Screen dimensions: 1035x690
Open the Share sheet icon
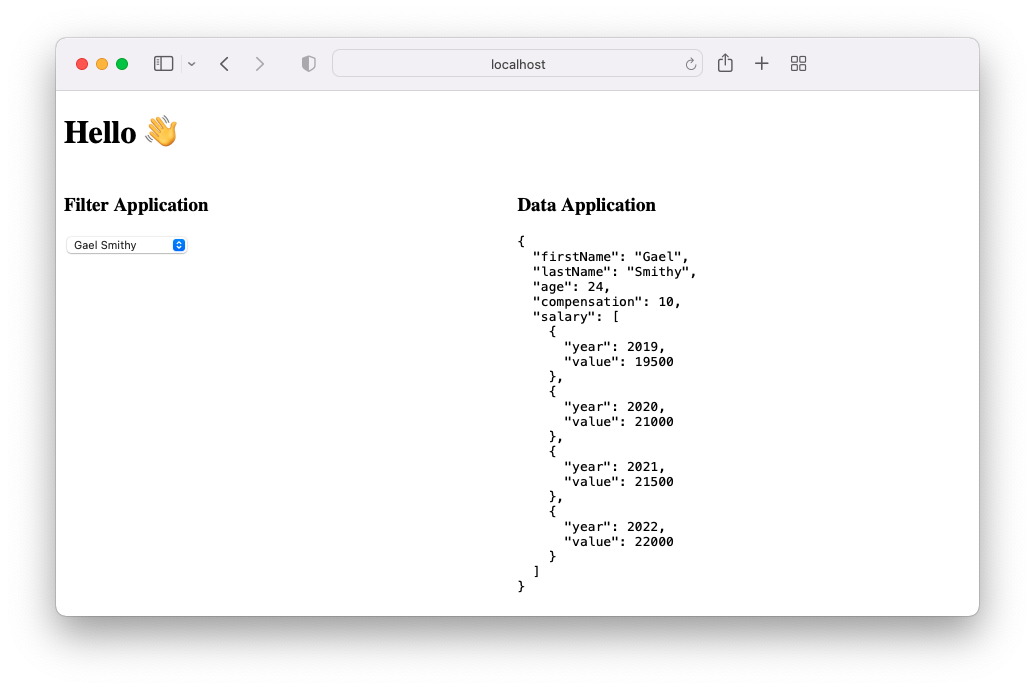(x=725, y=63)
